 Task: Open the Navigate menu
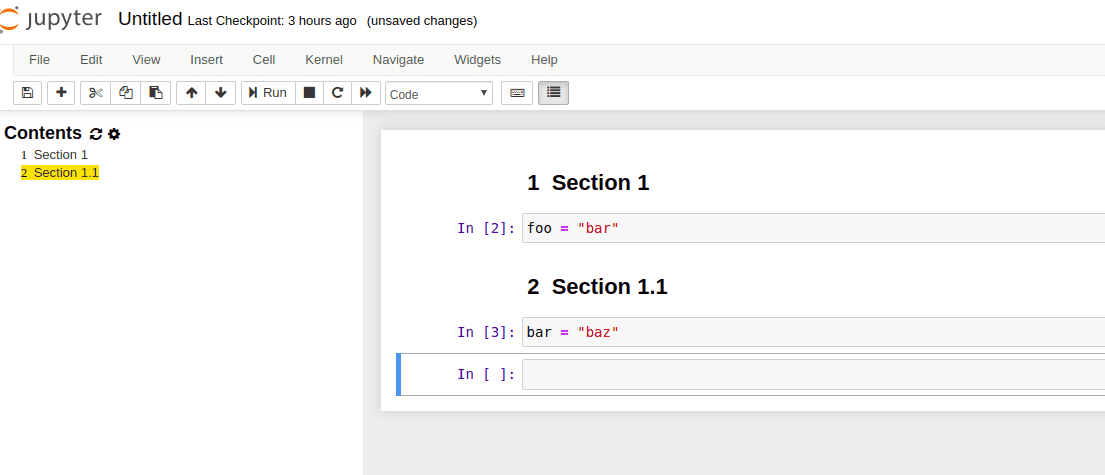(398, 60)
